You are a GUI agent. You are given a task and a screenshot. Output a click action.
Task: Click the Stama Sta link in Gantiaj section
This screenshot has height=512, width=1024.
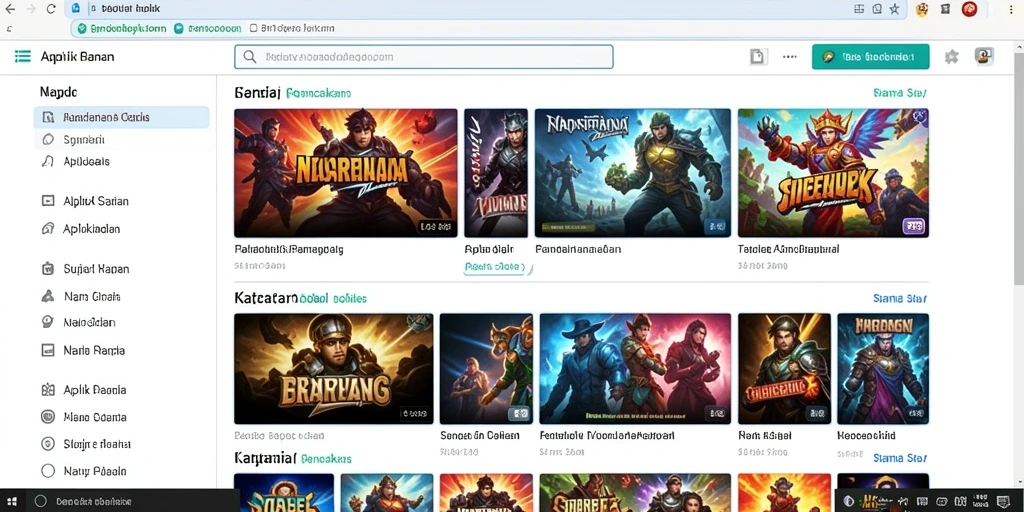pos(900,93)
